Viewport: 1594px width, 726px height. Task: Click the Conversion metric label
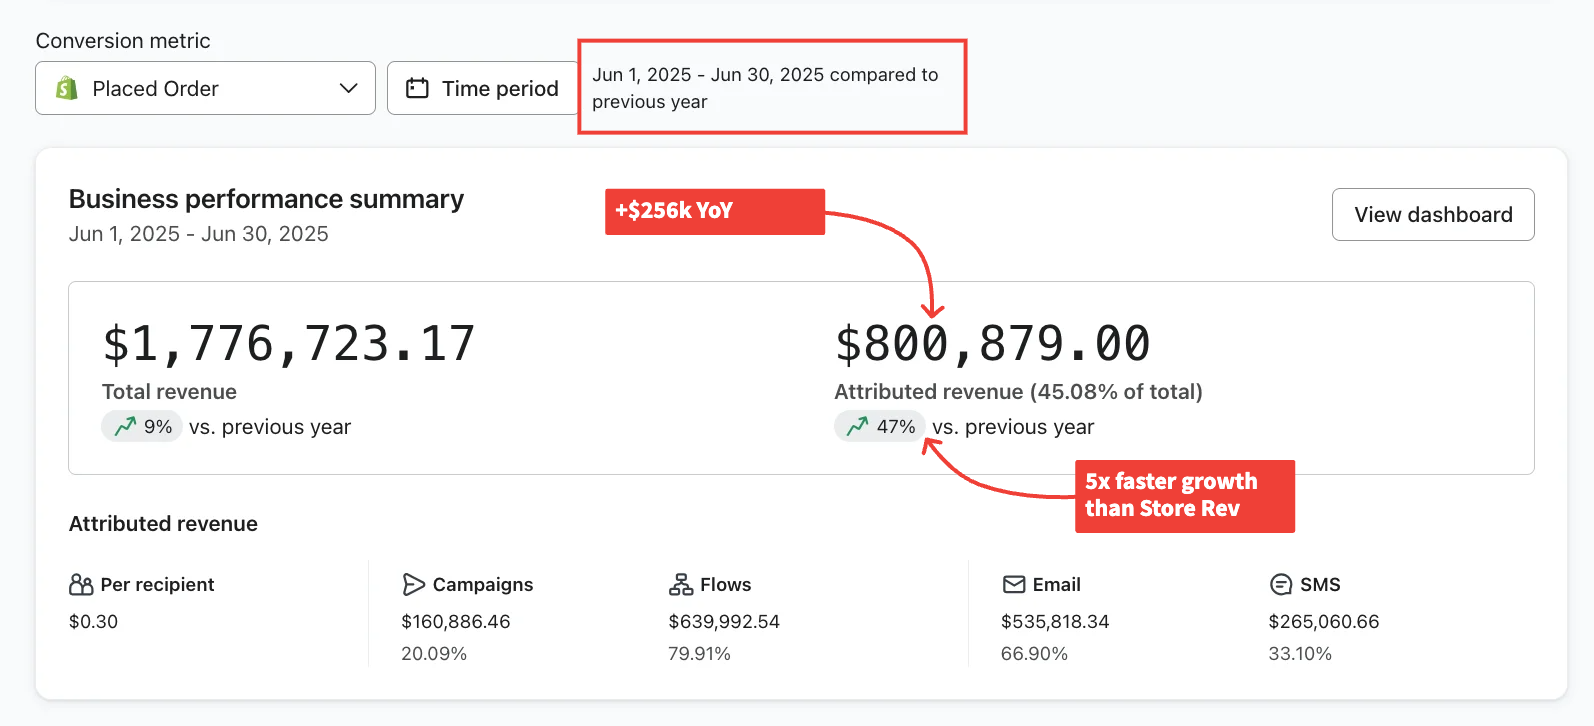tap(123, 41)
